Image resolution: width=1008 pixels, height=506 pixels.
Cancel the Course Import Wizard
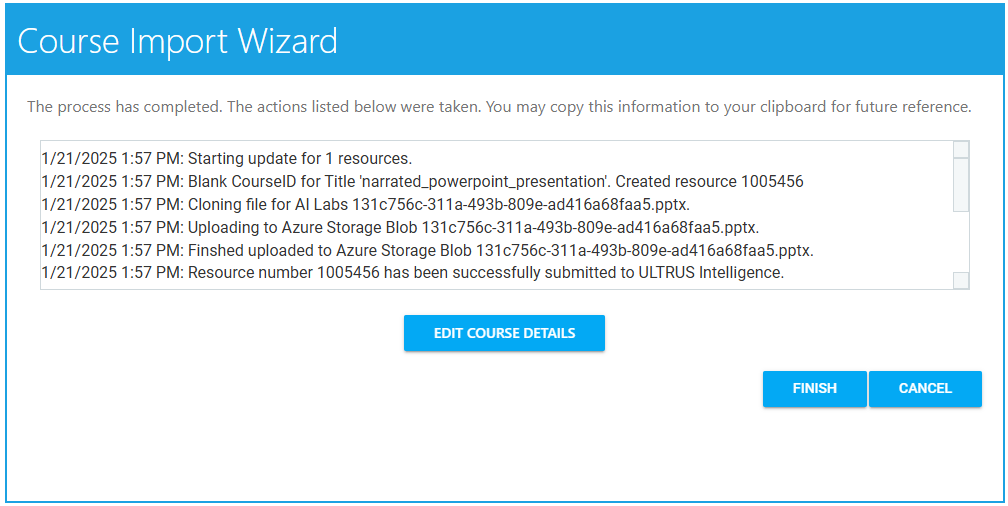925,389
